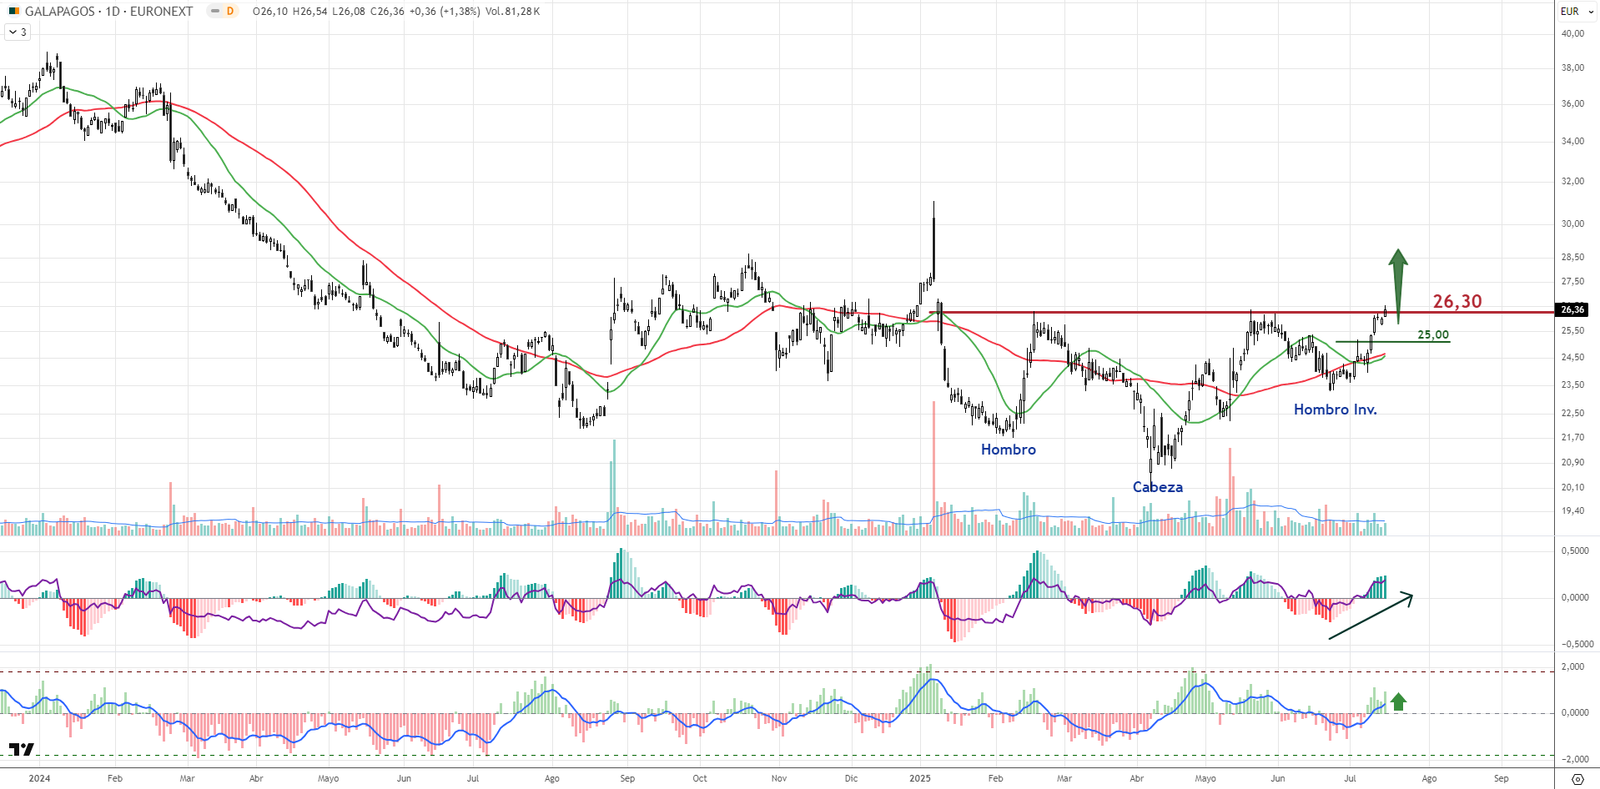Open chart settings gear at bottom right

(x=1578, y=779)
